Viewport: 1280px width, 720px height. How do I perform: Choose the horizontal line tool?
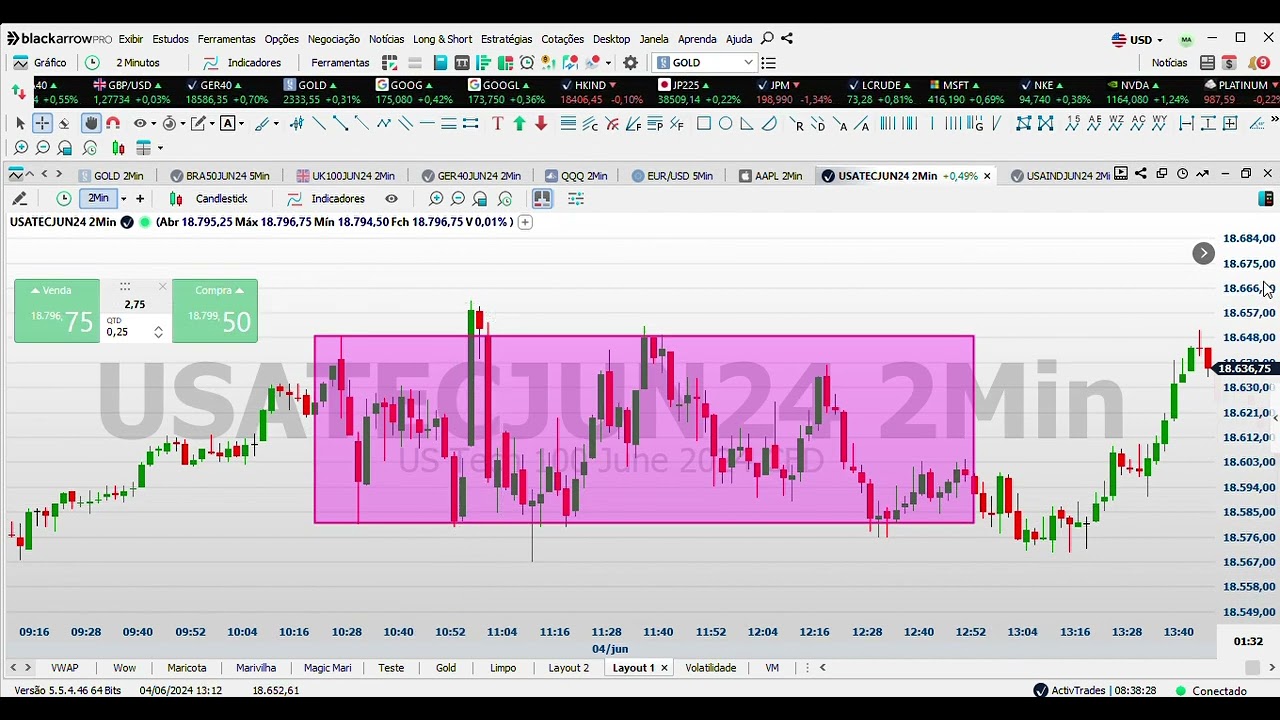click(427, 124)
